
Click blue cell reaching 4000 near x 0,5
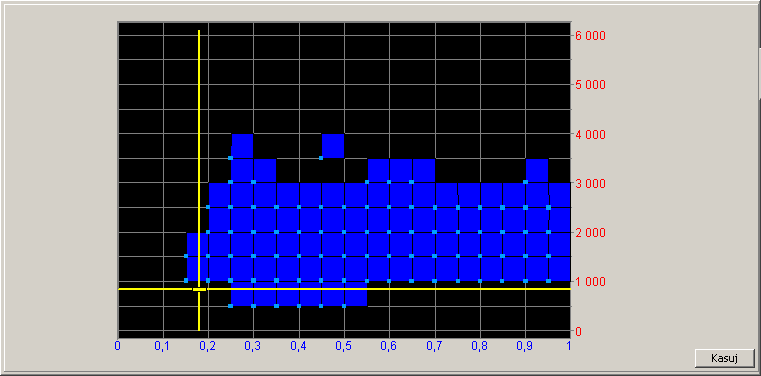(x=333, y=146)
